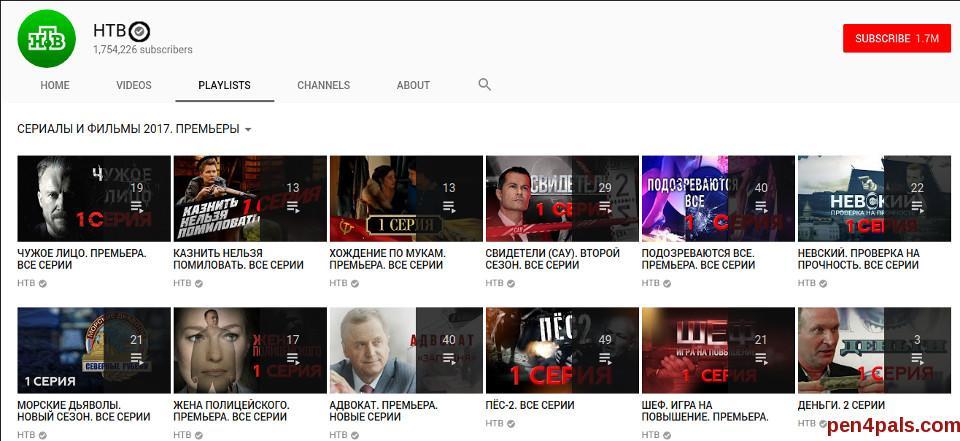Open the Подозреваются все playlist thumbnail
Image resolution: width=960 pixels, height=441 pixels.
click(717, 198)
